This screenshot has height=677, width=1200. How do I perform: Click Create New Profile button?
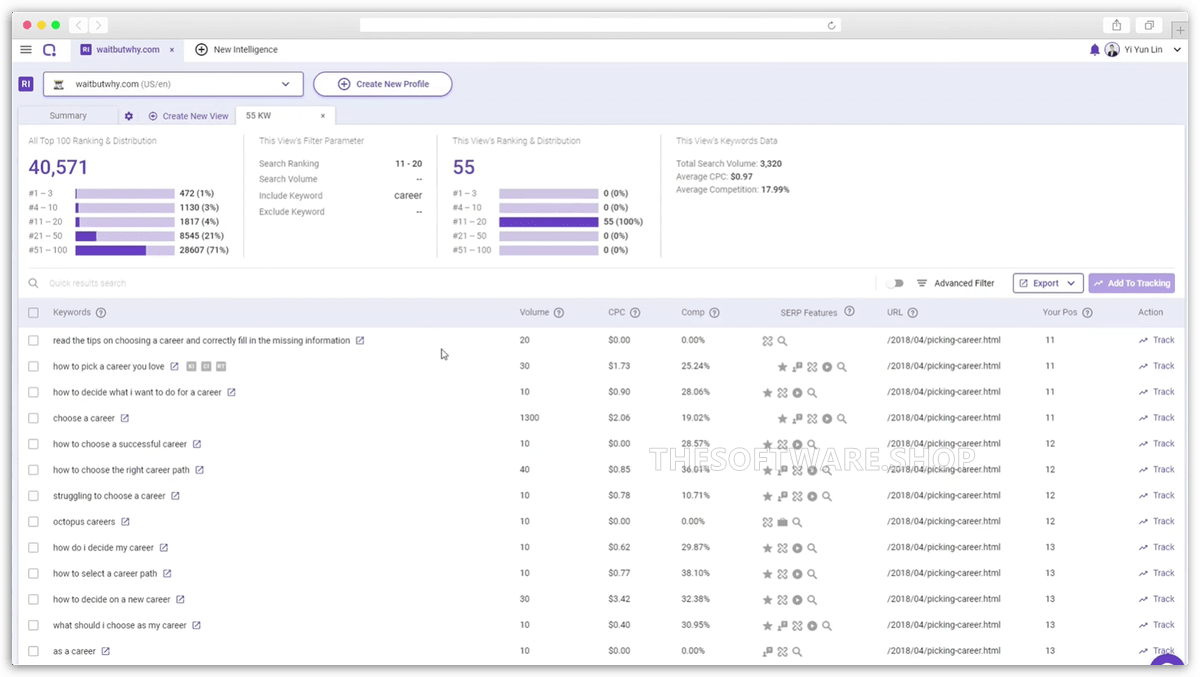click(x=383, y=85)
